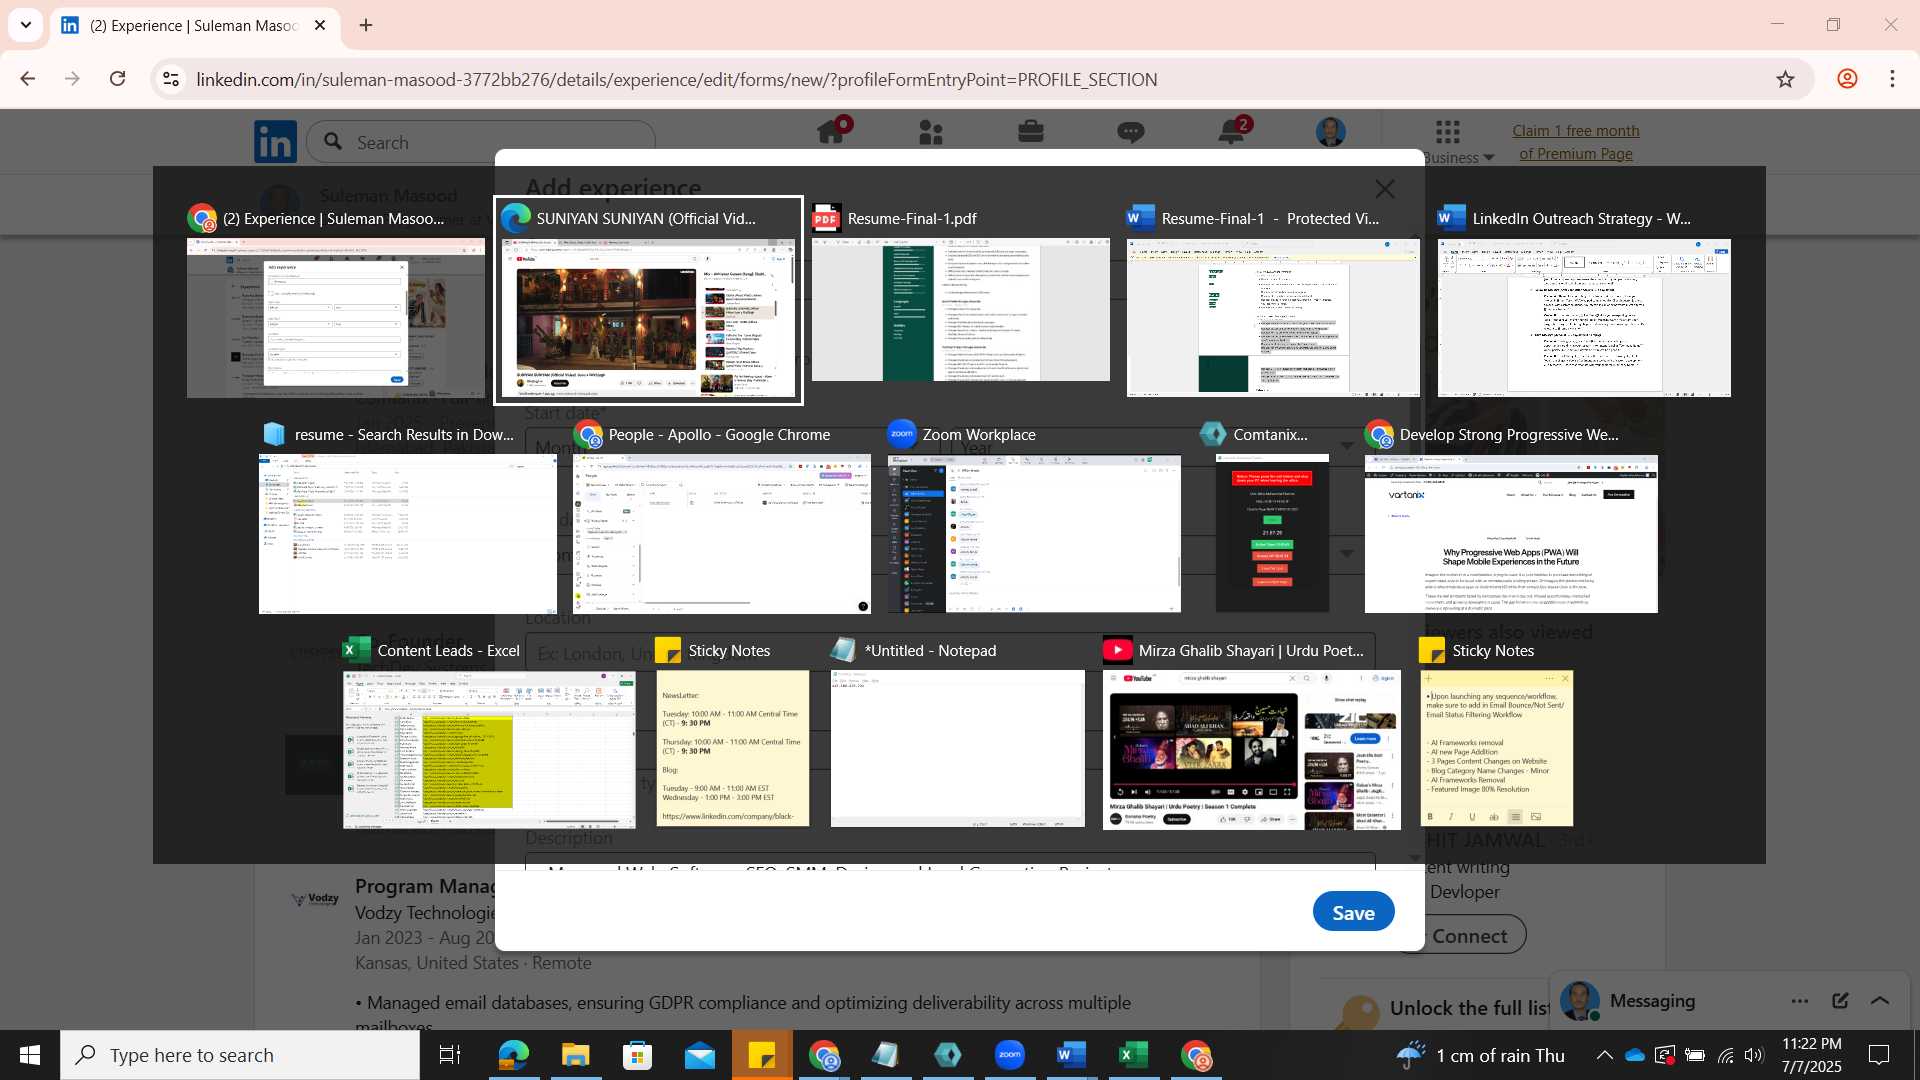
Task: Open File Explorer from the taskbar
Action: pyautogui.click(x=575, y=1055)
